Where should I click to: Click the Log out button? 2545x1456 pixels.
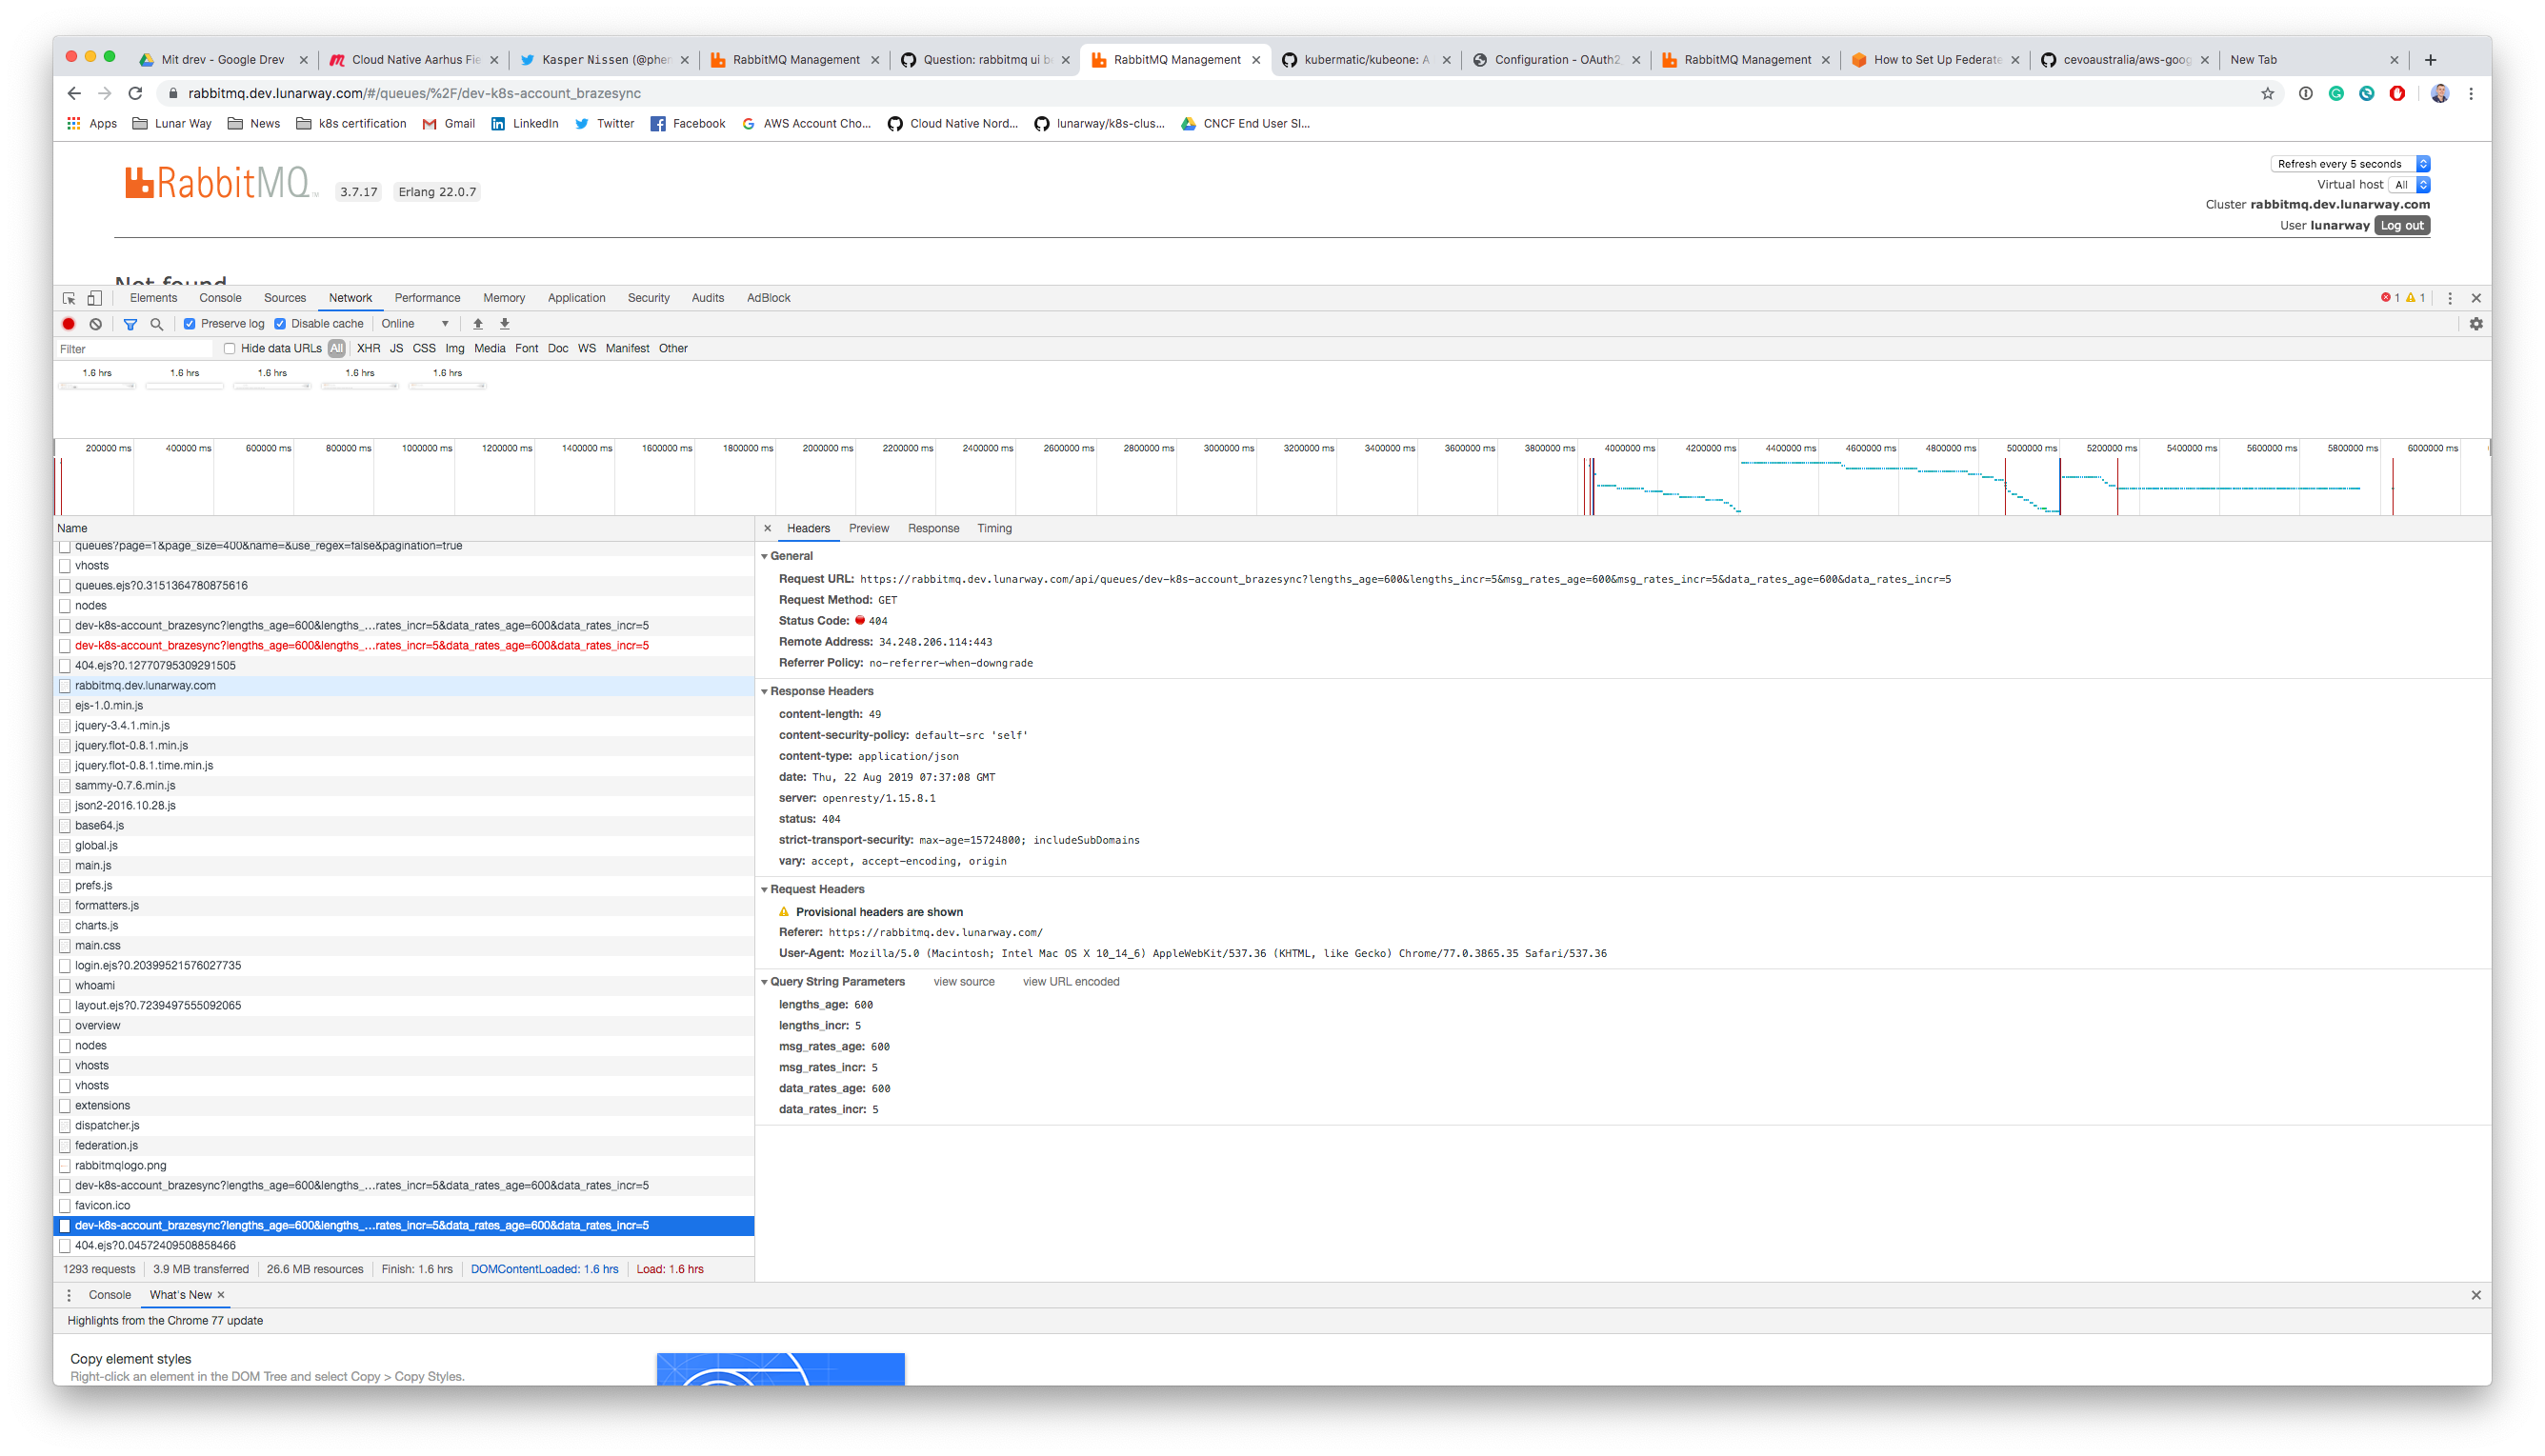pyautogui.click(x=2402, y=226)
